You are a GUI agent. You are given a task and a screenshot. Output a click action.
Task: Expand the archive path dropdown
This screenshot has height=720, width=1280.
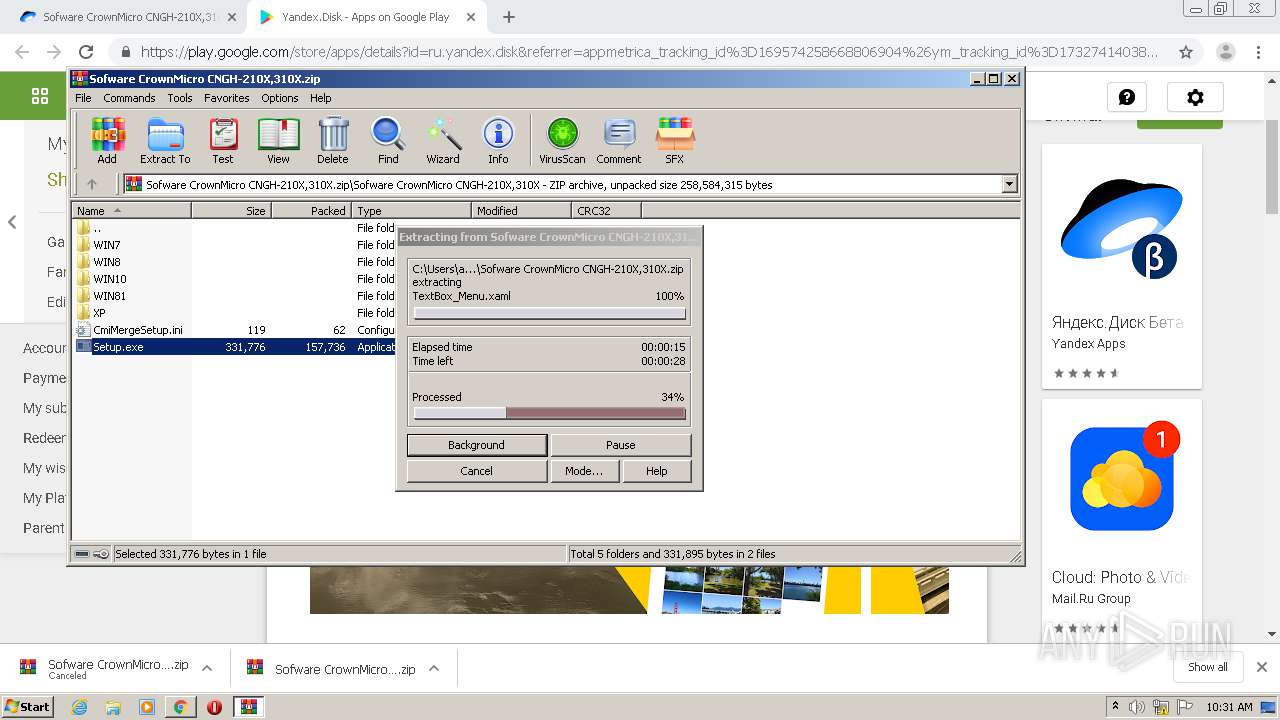point(1009,184)
